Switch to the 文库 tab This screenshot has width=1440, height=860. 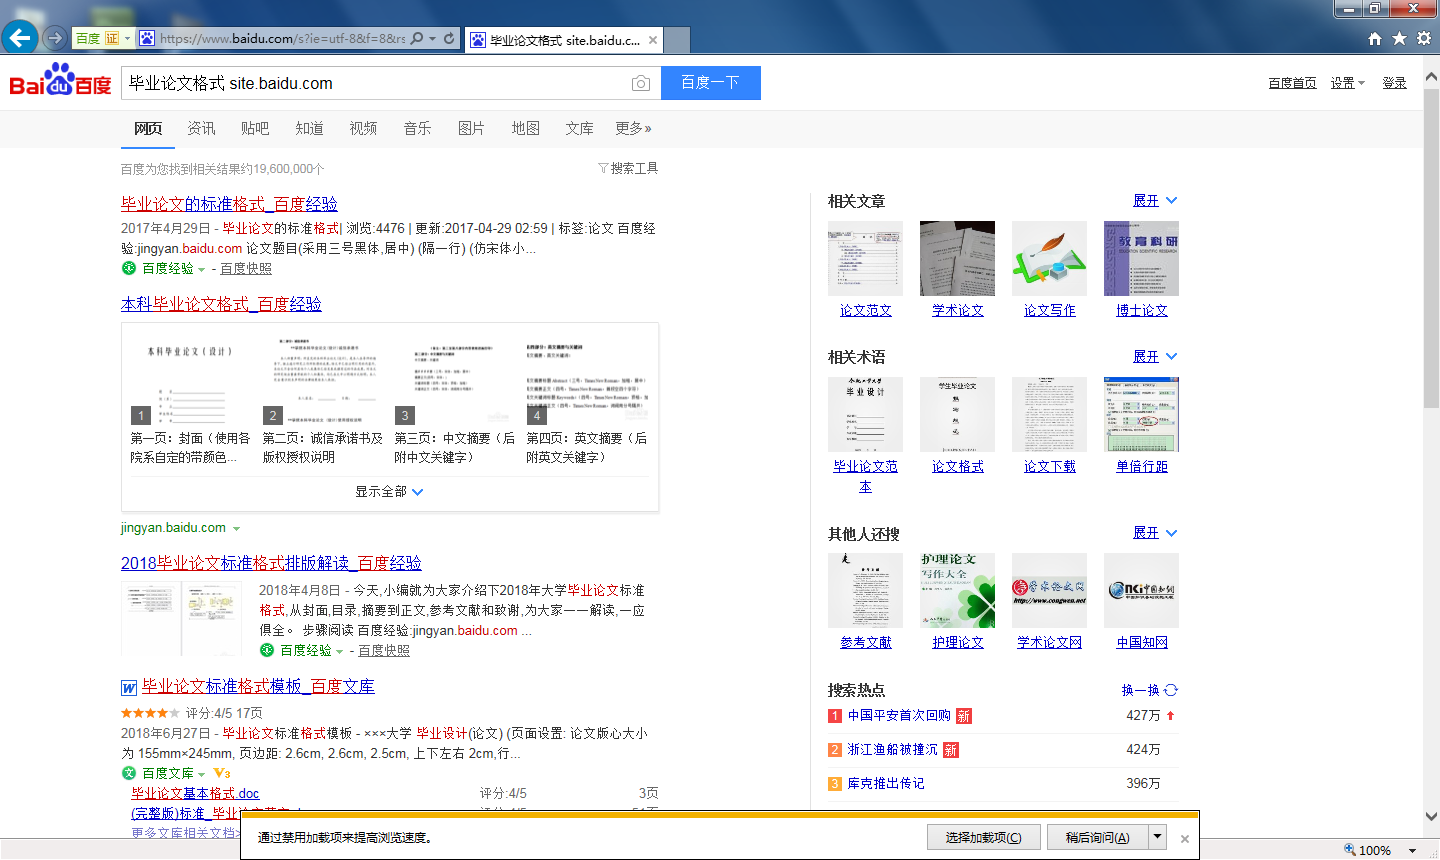click(x=579, y=128)
